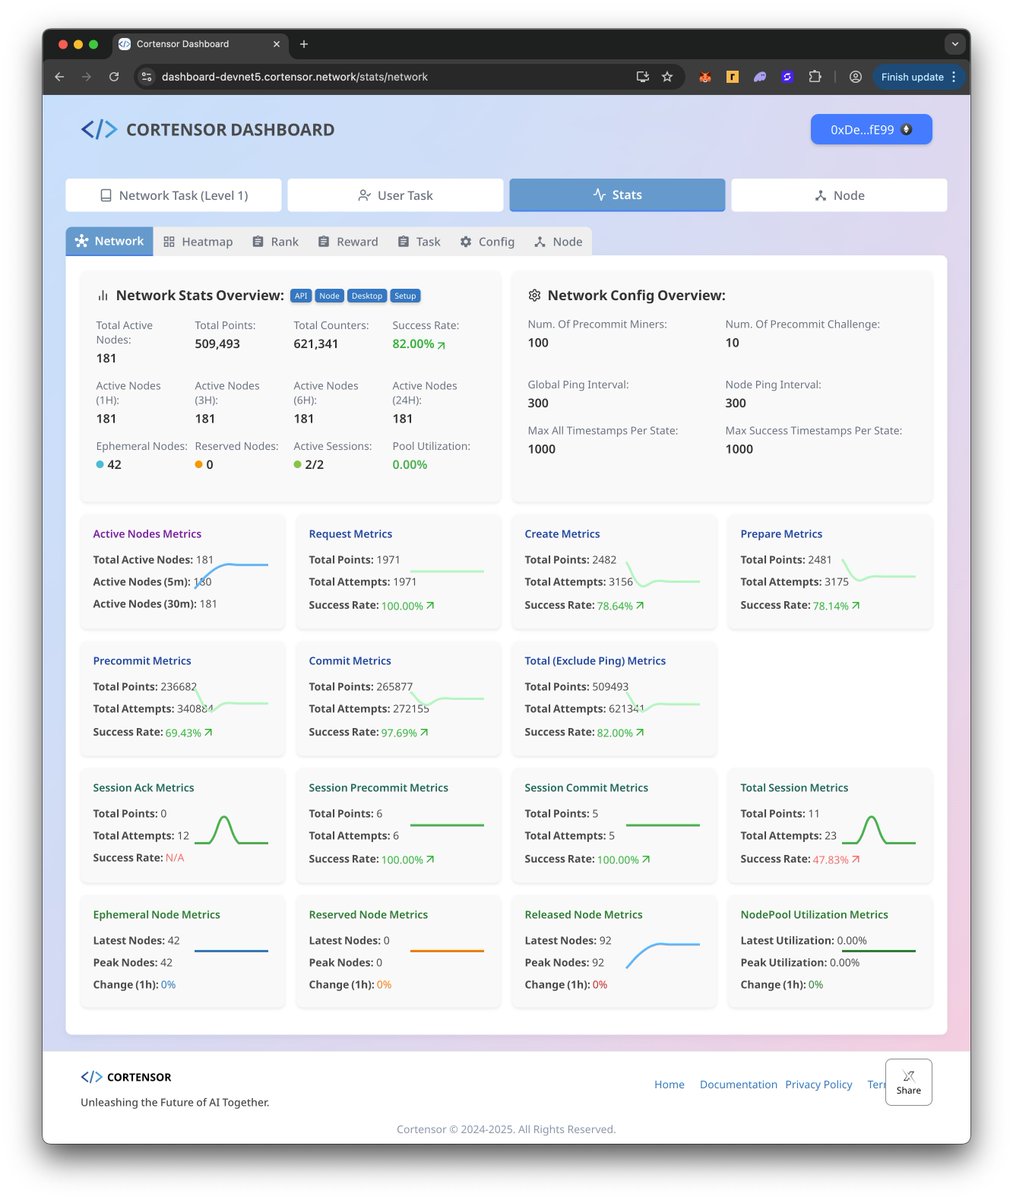
Task: Click Precommit Metrics heading
Action: [x=142, y=661]
